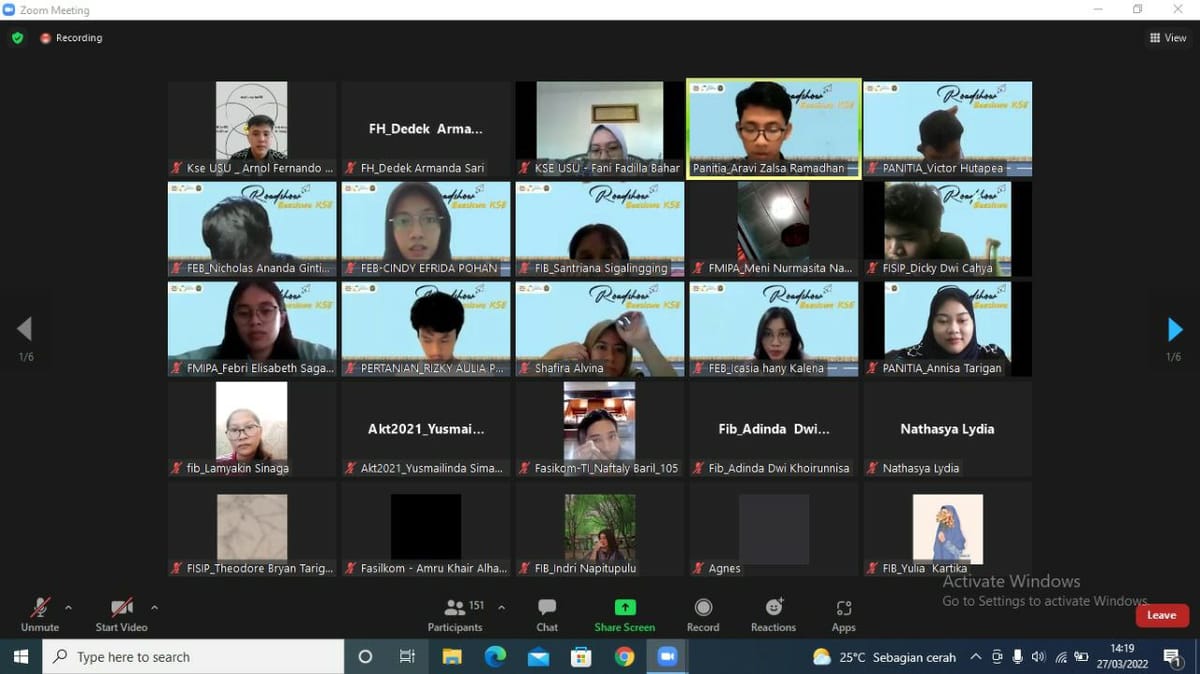Expand audio options arrow beside Unmute
Screen dimensions: 1200x674
pyautogui.click(x=68, y=607)
